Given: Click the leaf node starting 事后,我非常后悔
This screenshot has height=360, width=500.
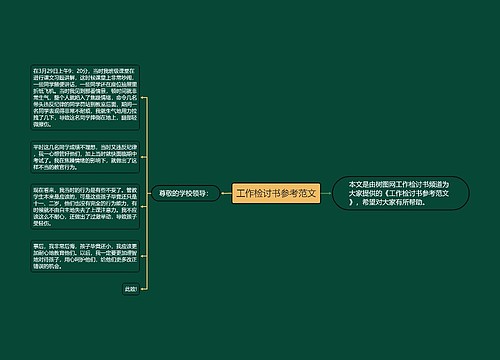Looking at the screenshot, I should pos(85,256).
